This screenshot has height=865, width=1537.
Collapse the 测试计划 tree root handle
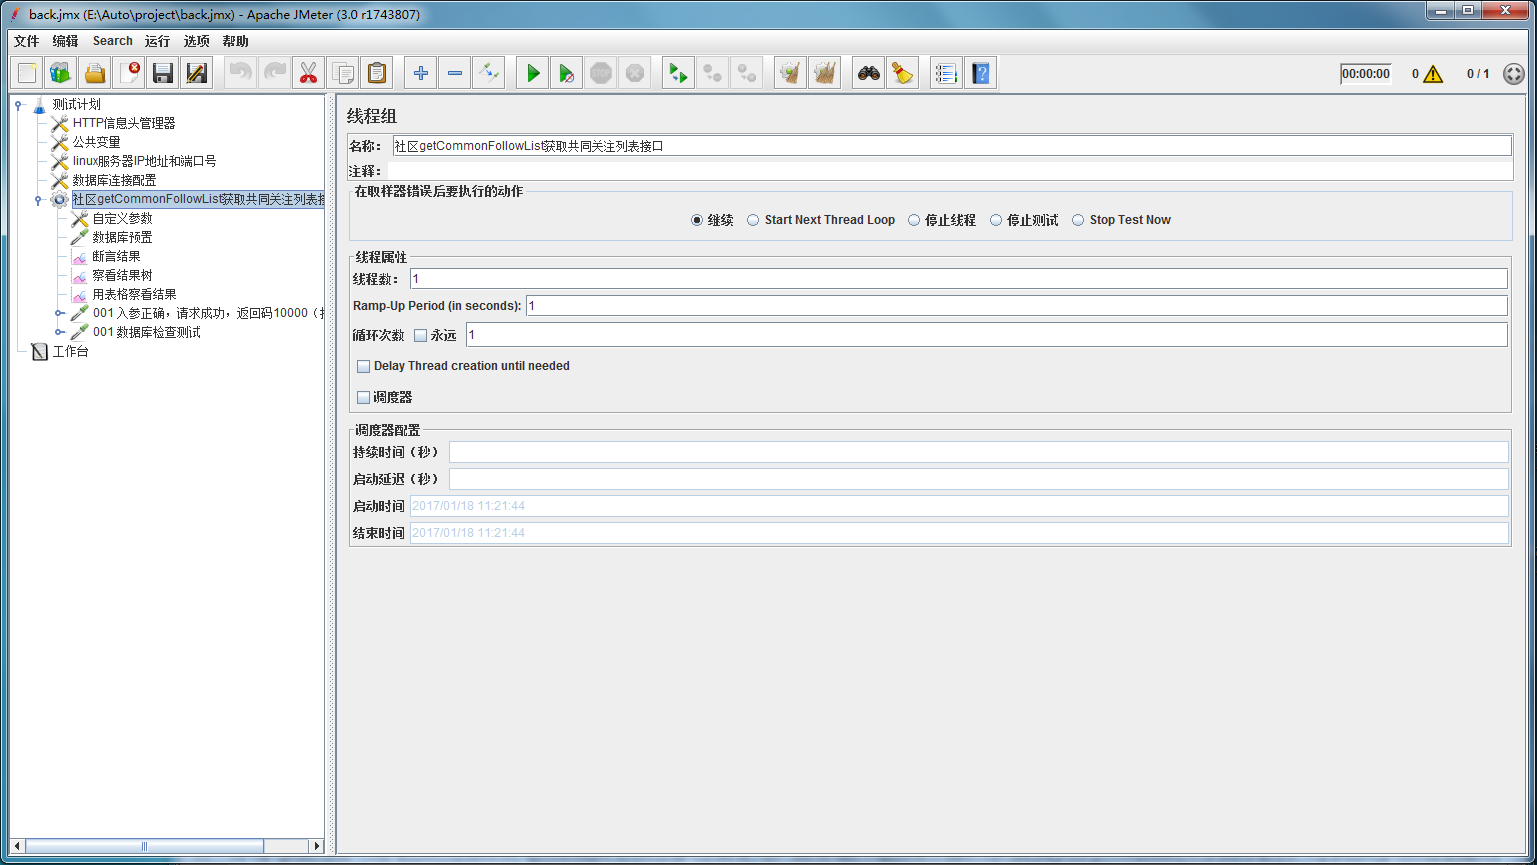pyautogui.click(x=18, y=104)
